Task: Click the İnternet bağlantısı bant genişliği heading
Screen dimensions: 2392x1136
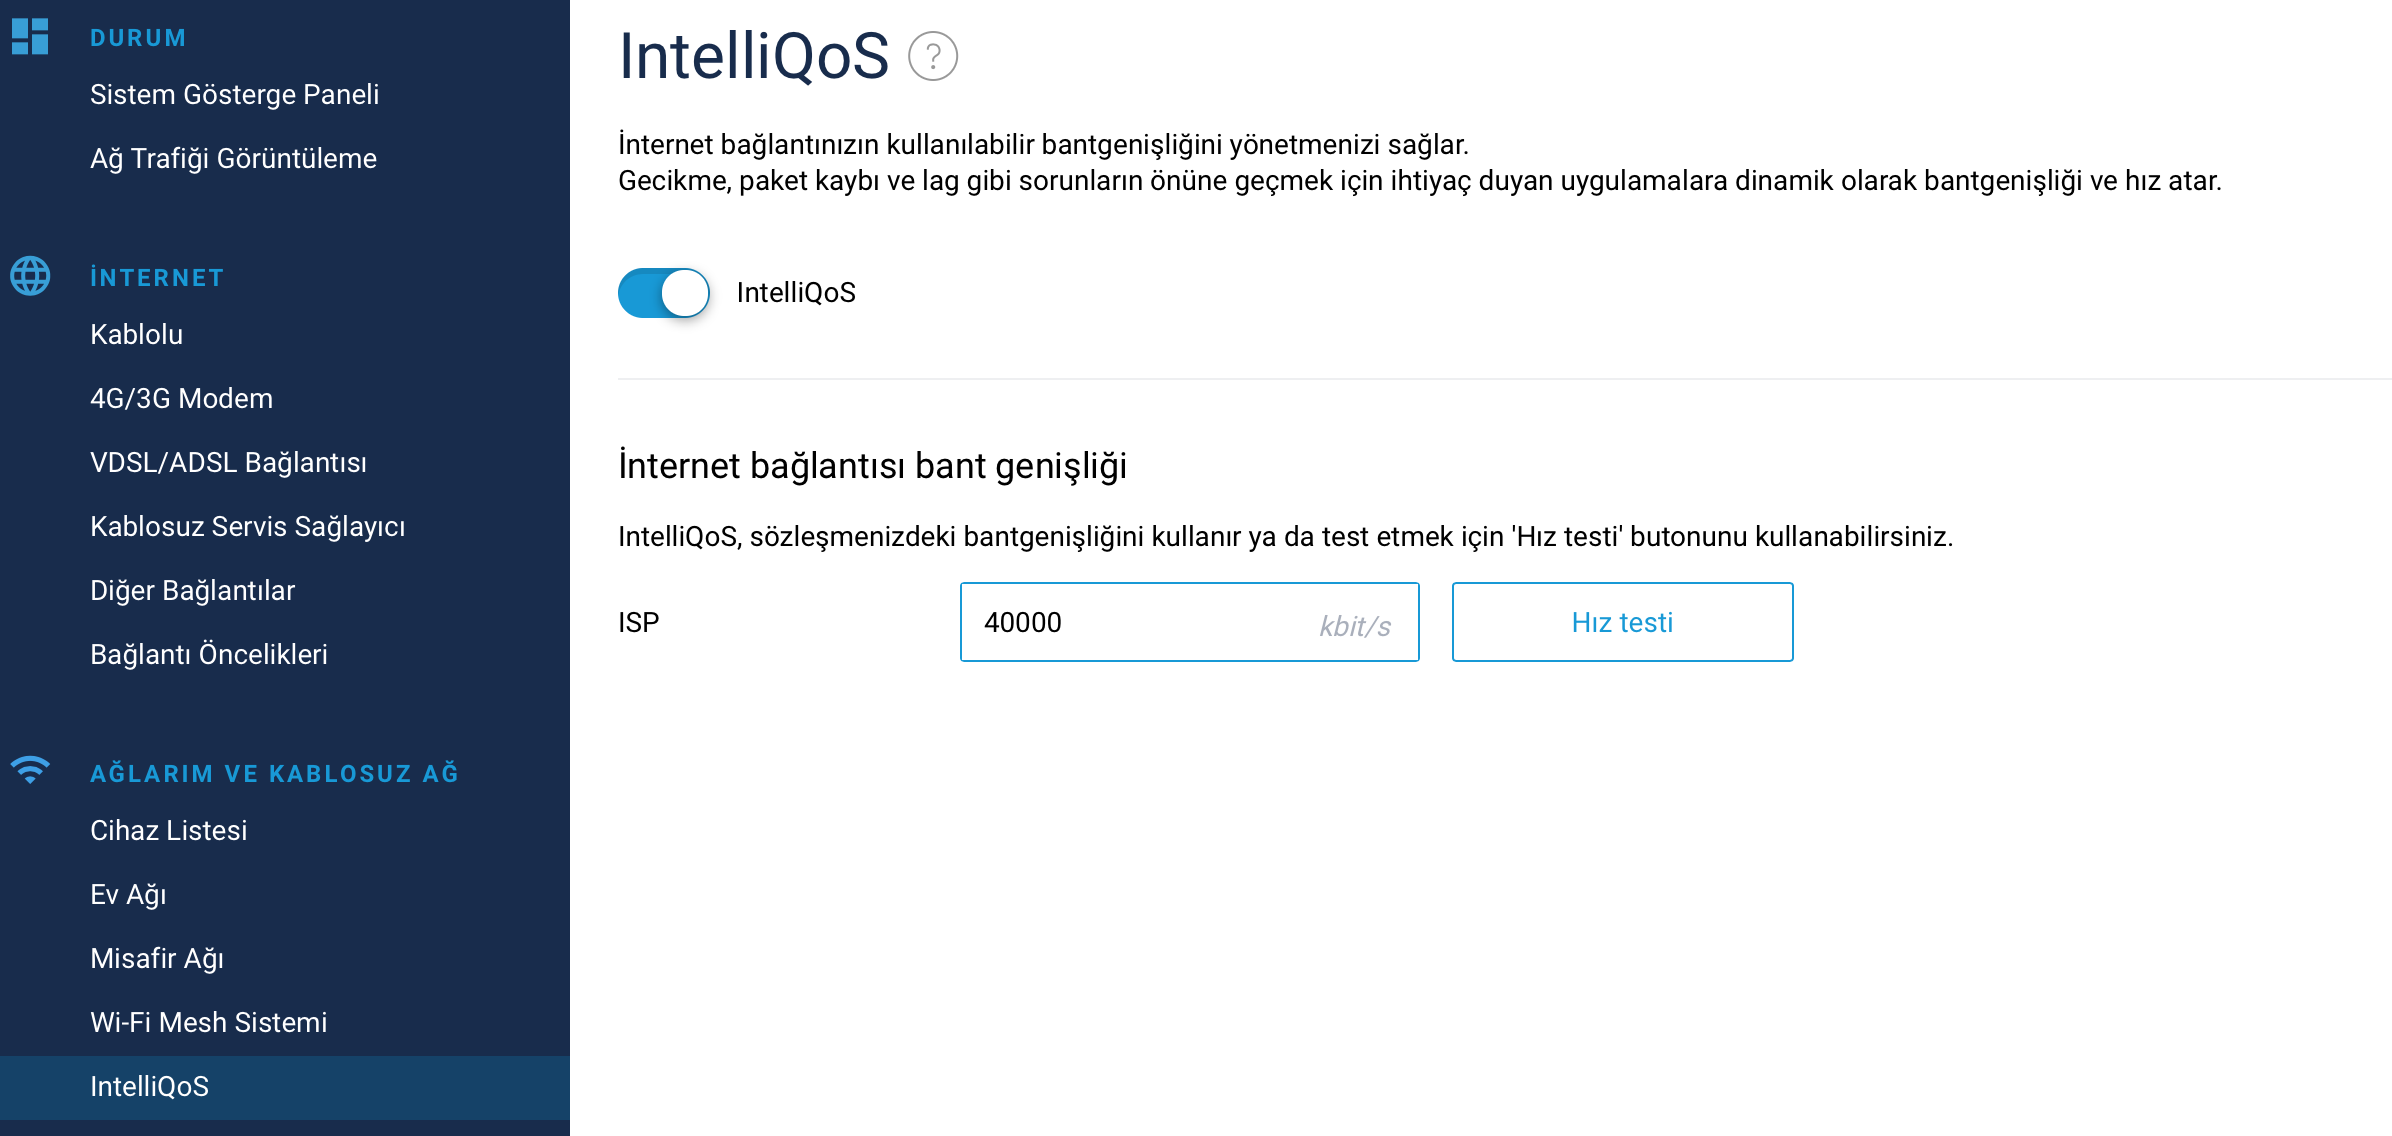Action: pyautogui.click(x=872, y=467)
